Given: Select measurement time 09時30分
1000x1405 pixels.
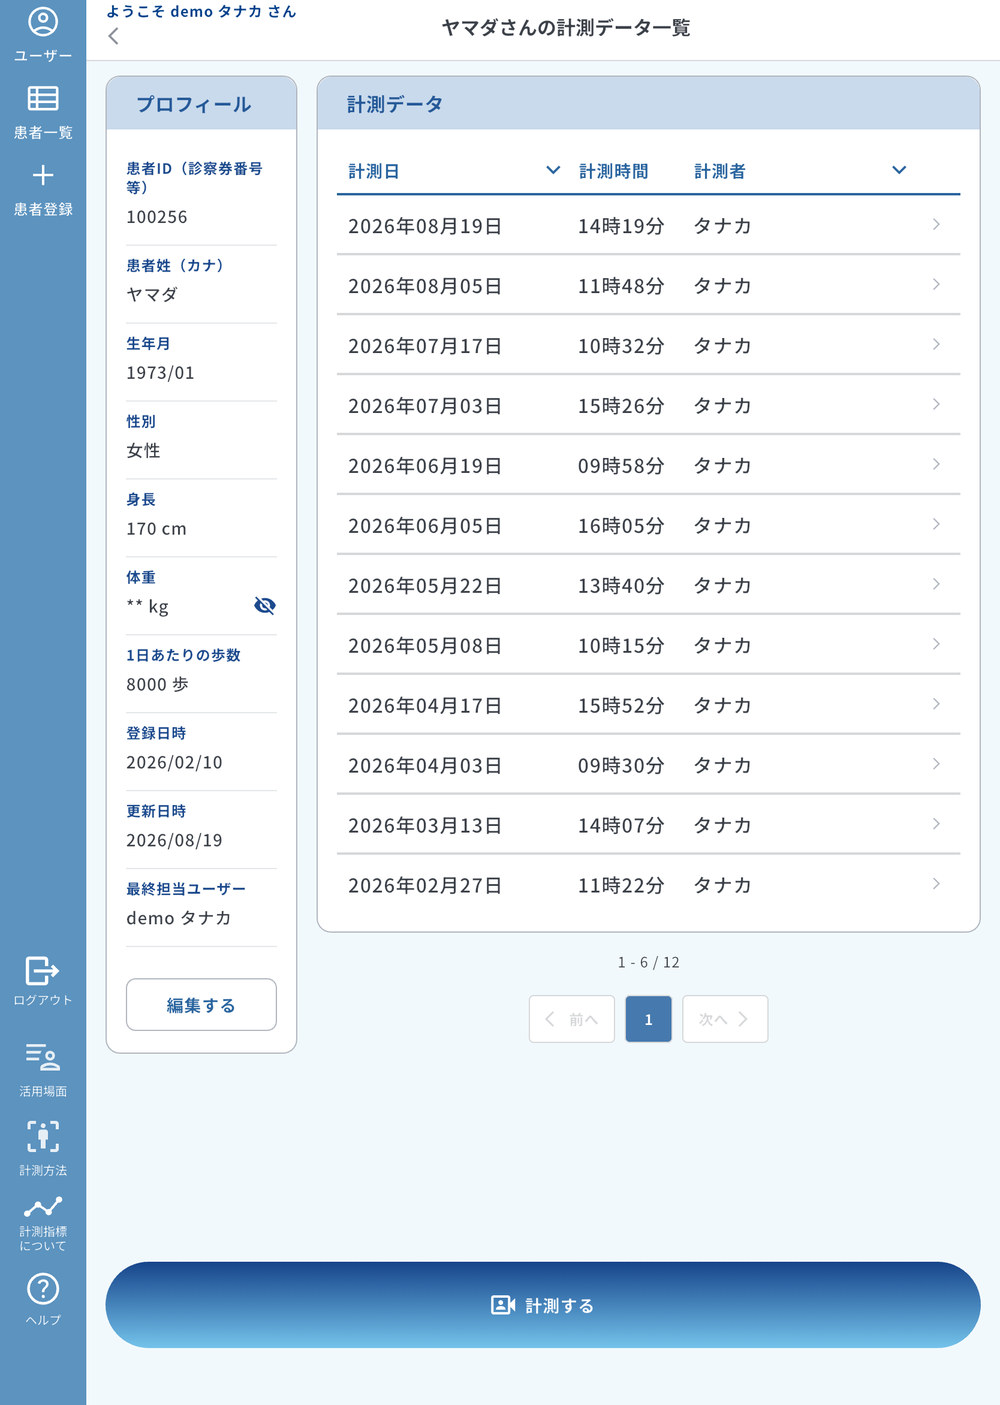Looking at the screenshot, I should (621, 766).
